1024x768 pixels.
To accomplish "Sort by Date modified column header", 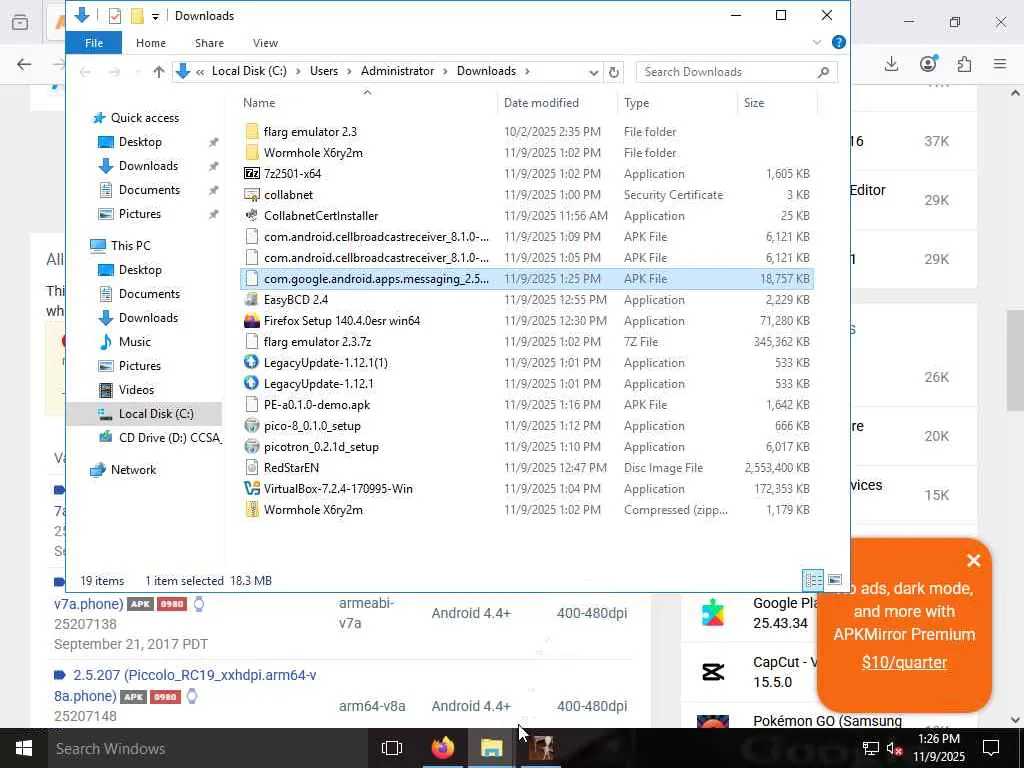I will tap(557, 103).
